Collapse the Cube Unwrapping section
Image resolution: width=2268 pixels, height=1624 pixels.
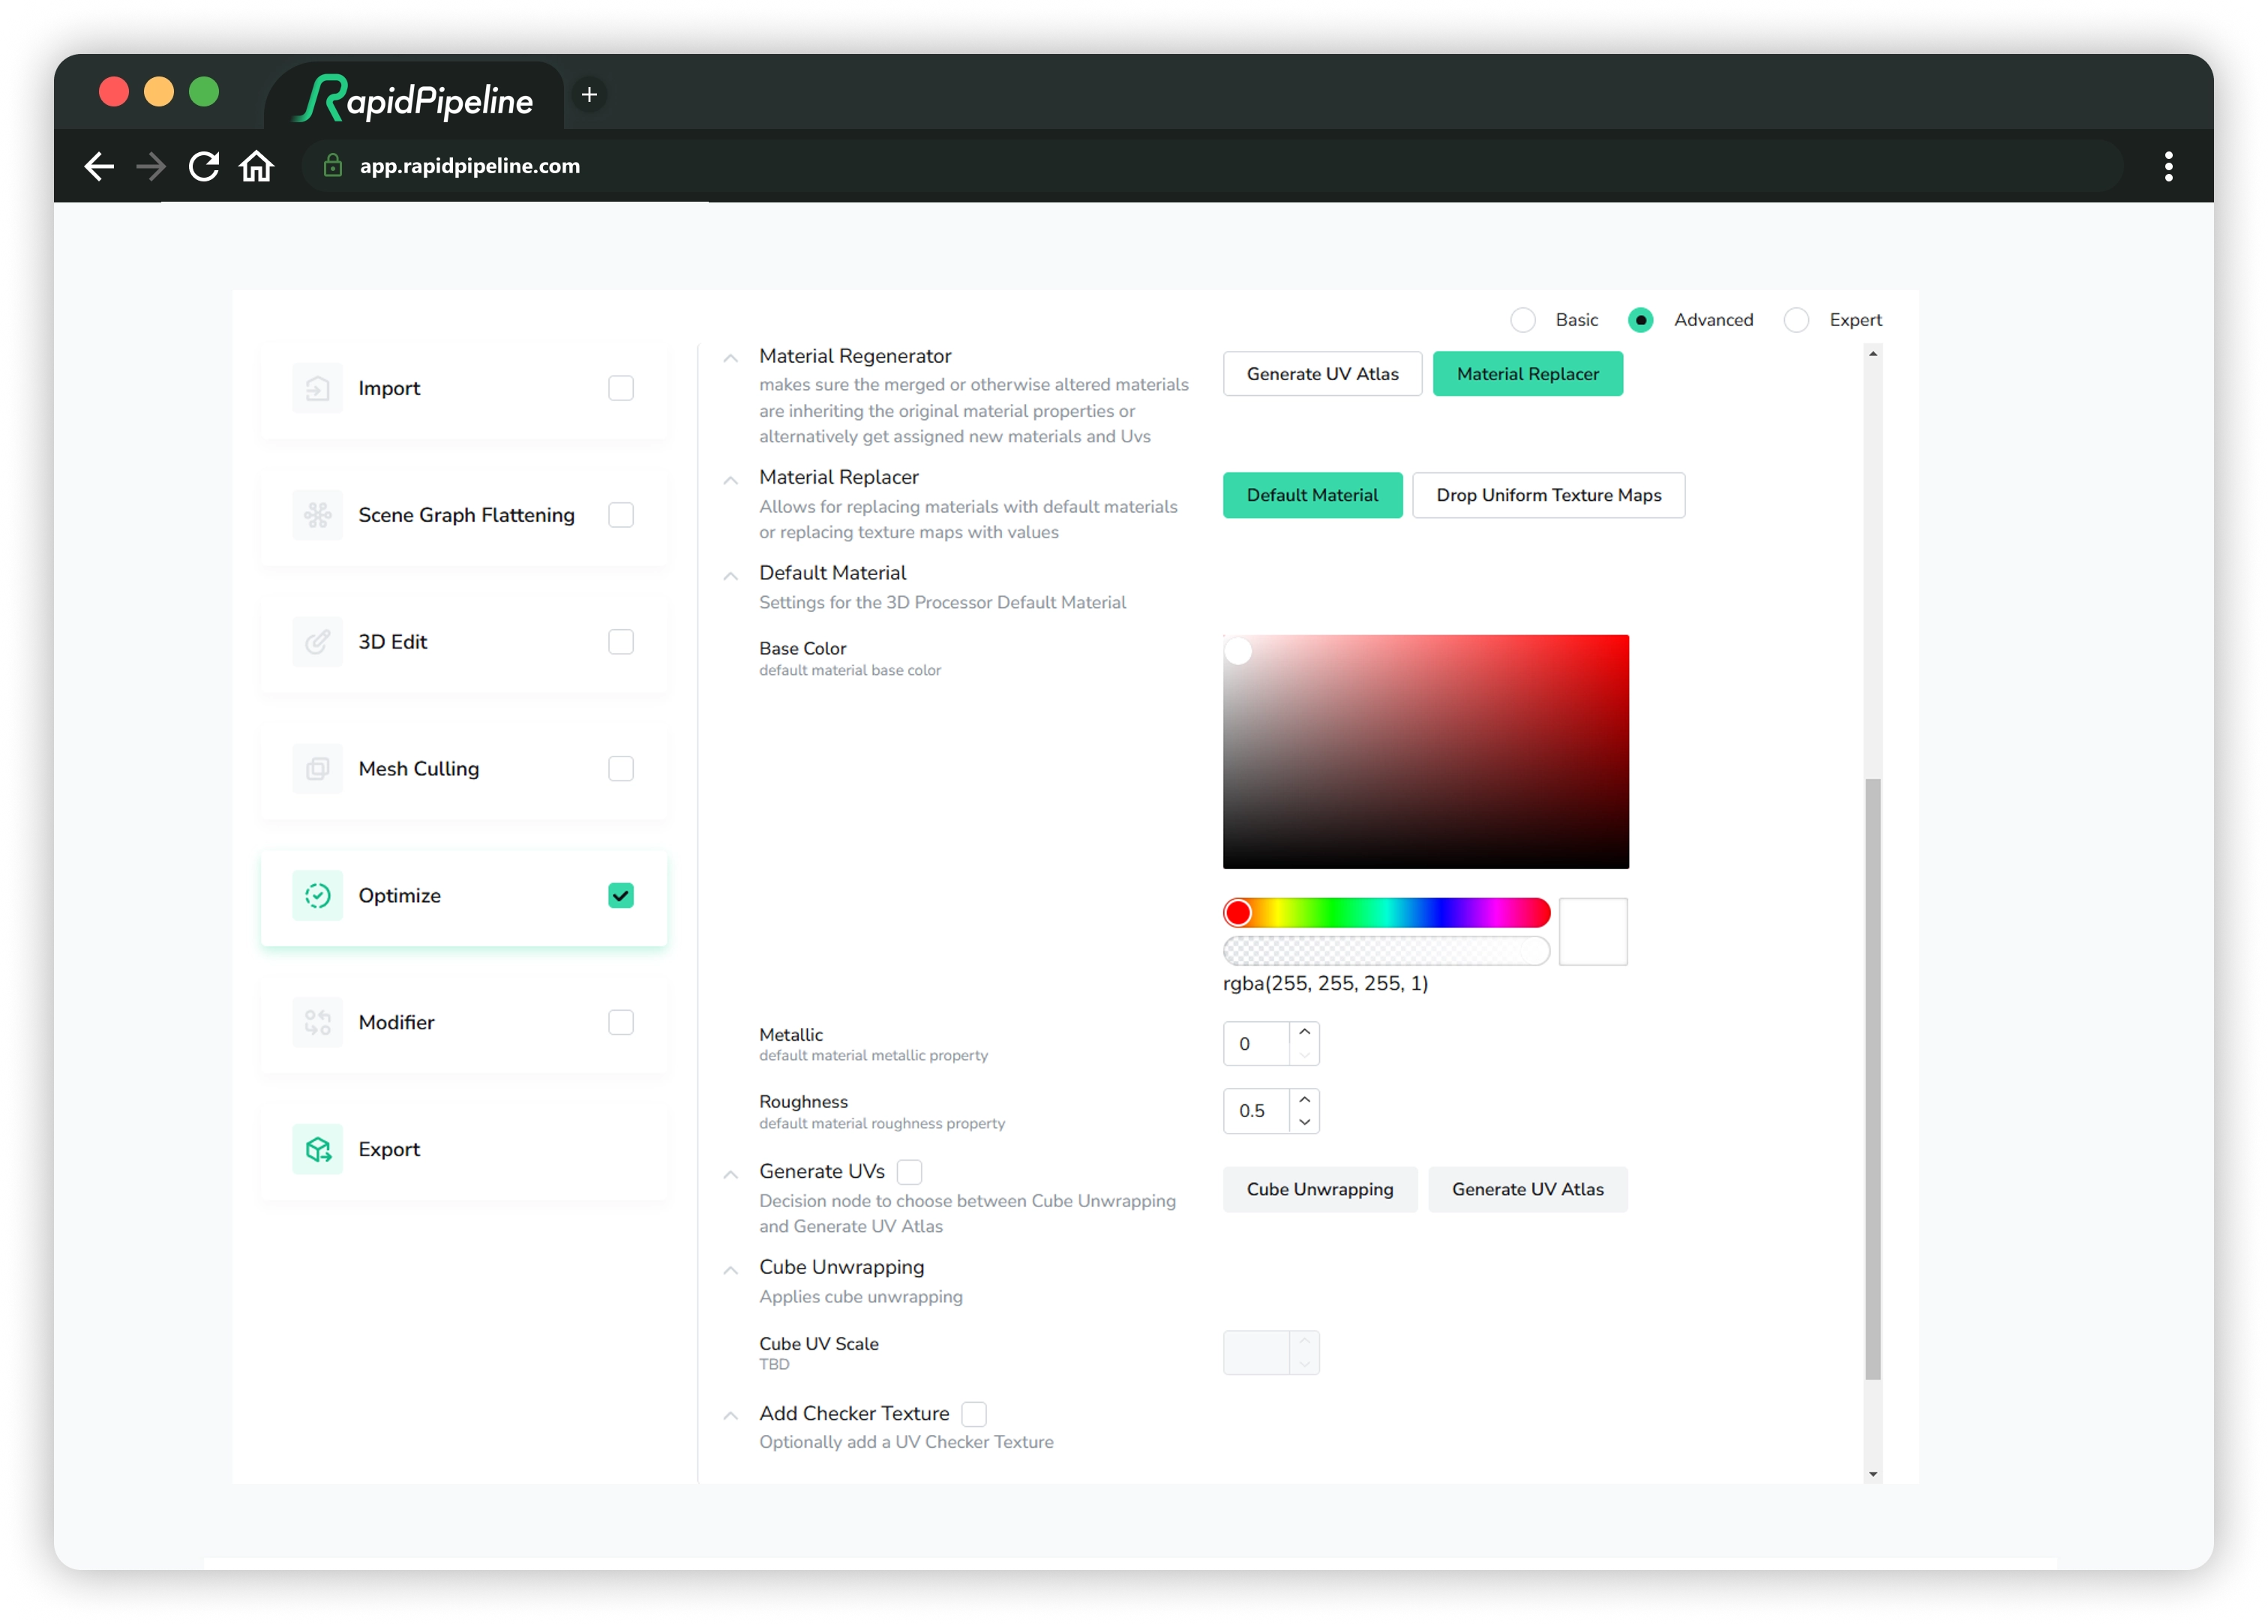[731, 1270]
